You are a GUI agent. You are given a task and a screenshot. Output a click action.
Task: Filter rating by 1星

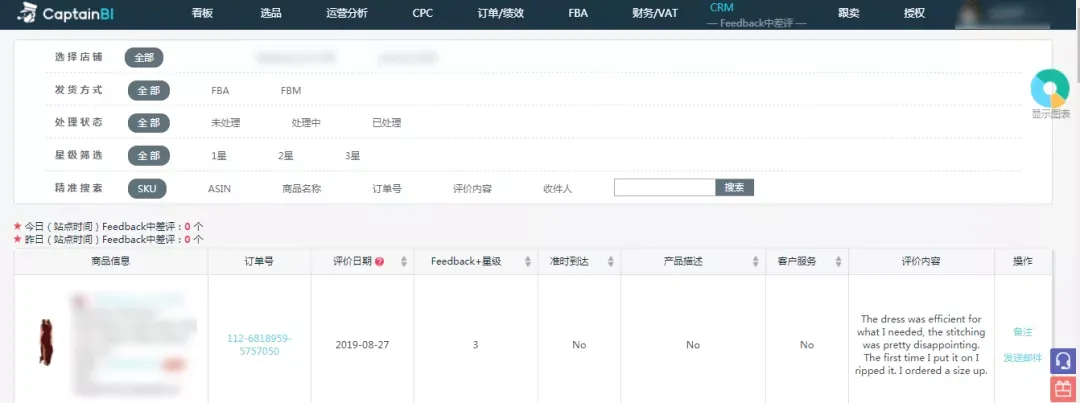[x=219, y=156]
